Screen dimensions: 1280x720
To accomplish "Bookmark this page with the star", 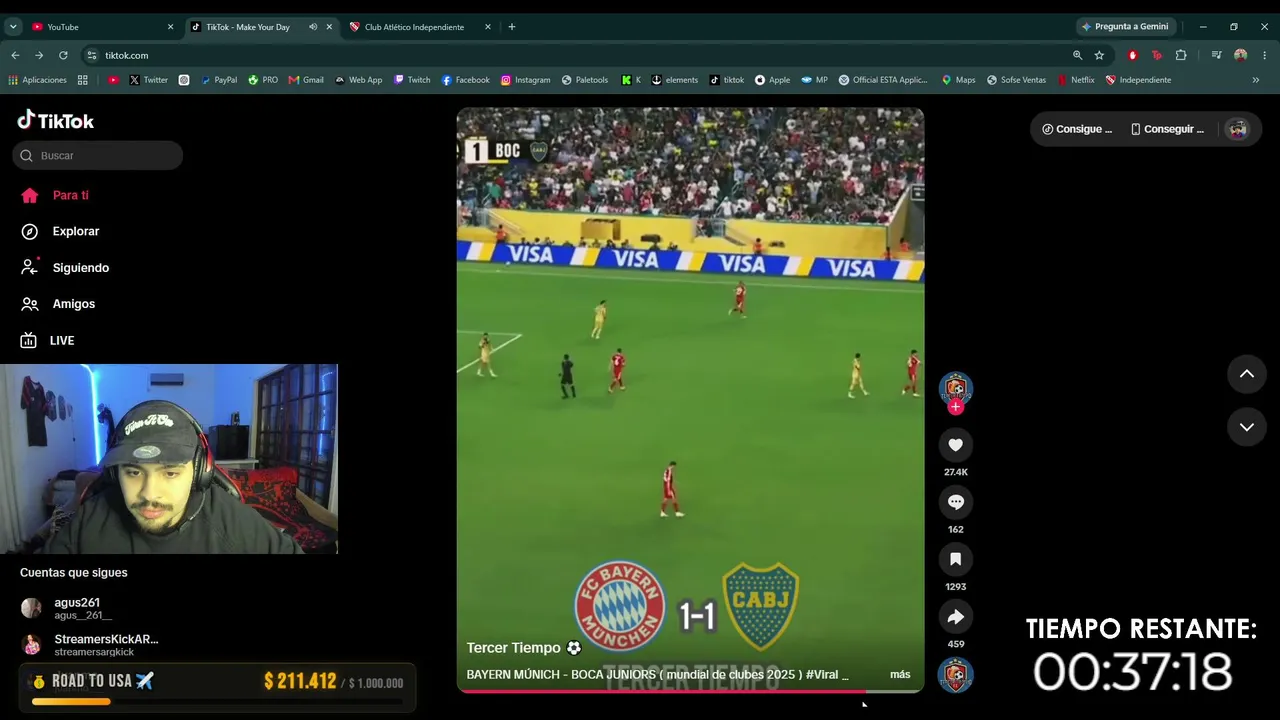I will click(1099, 55).
